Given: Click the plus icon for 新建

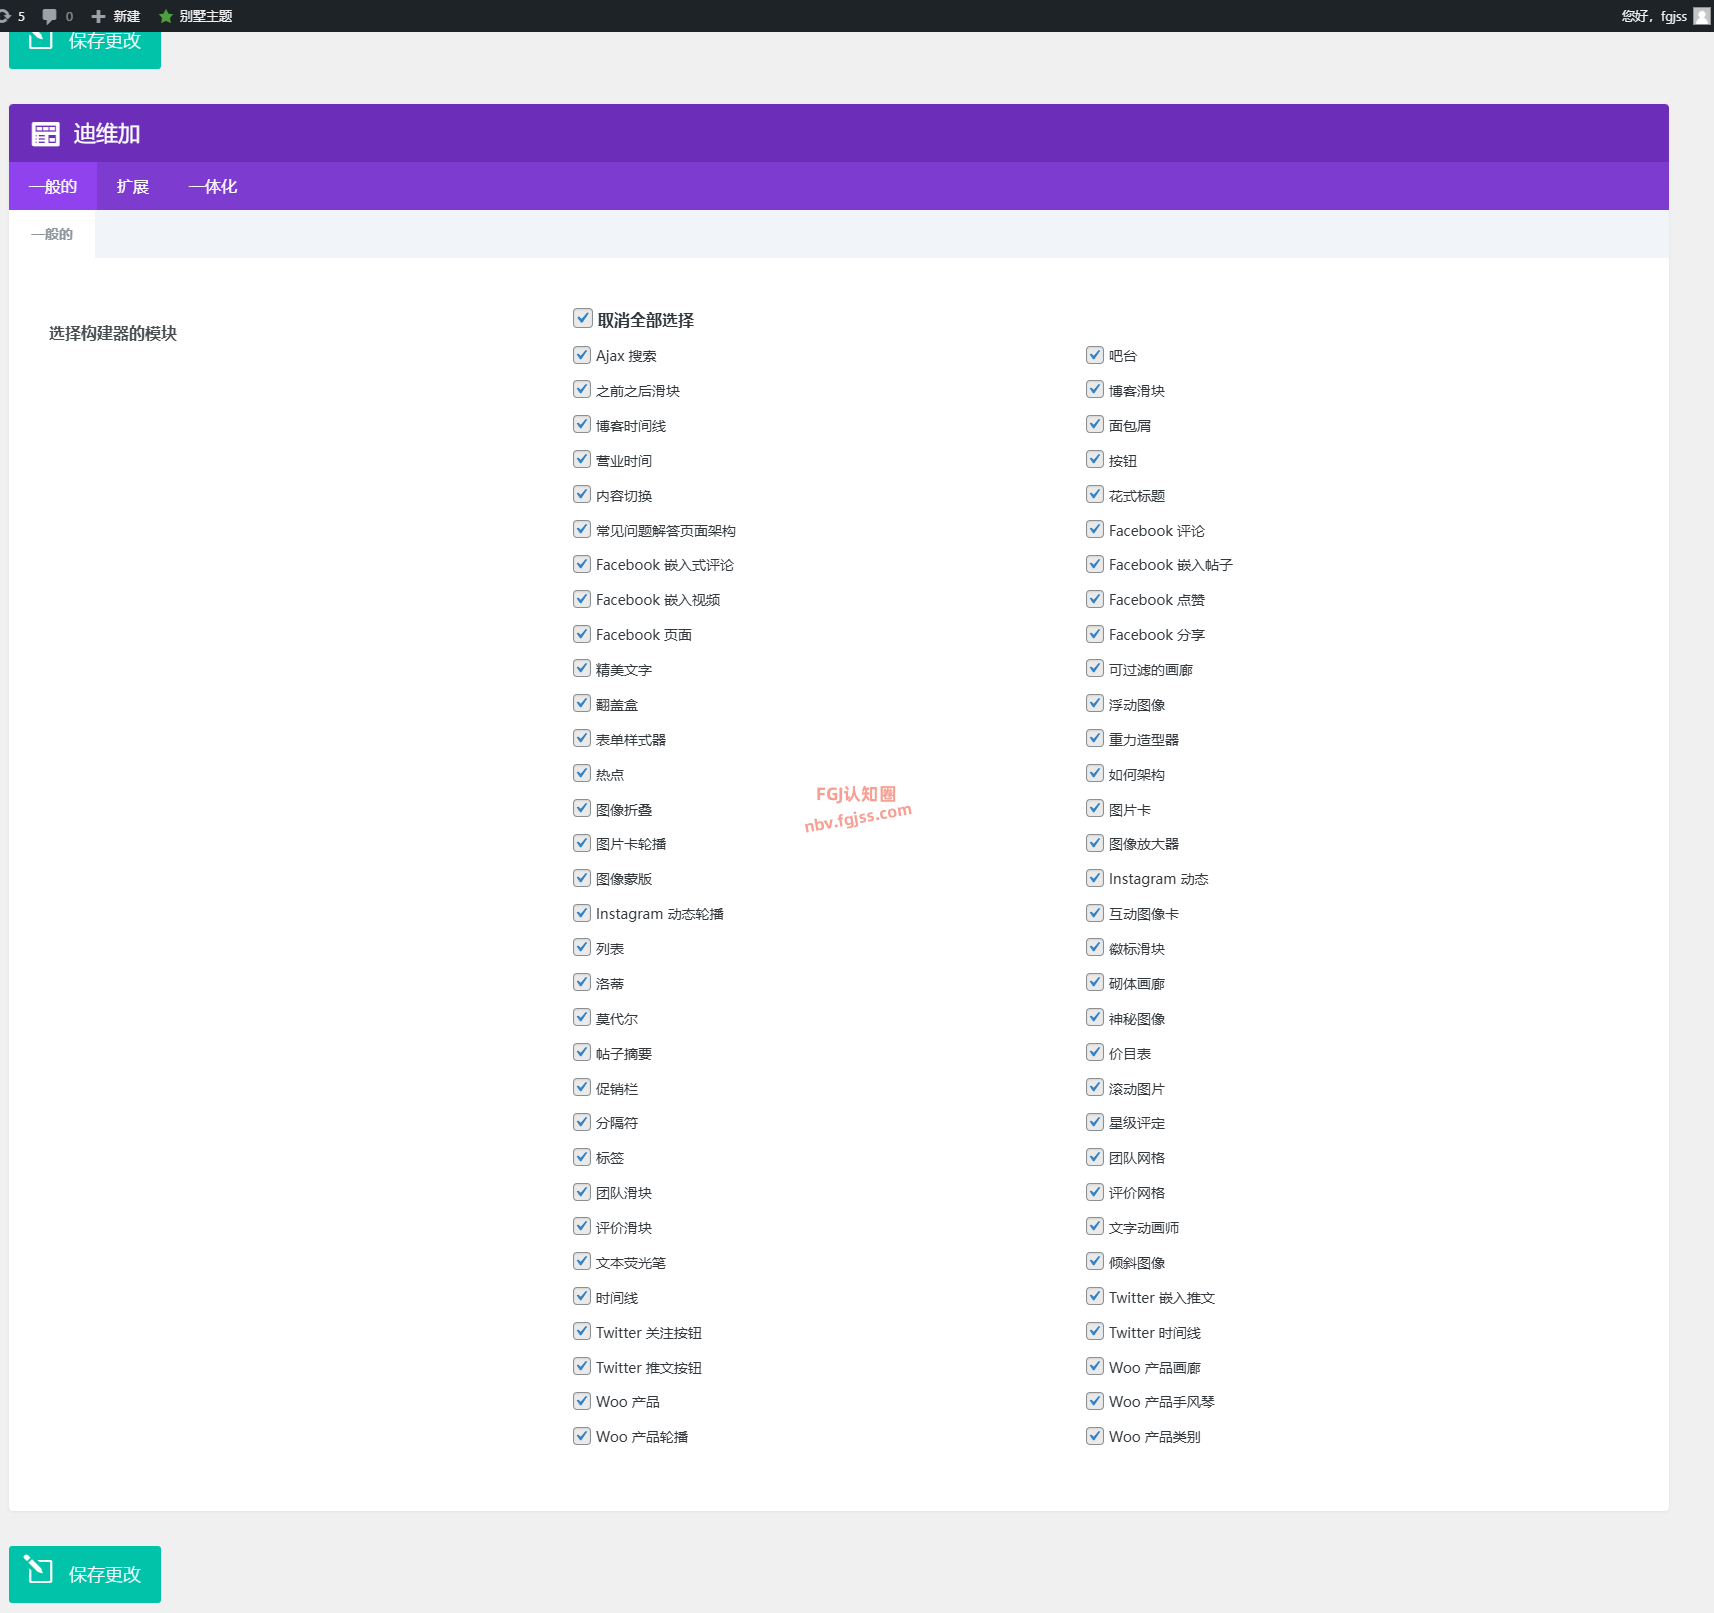Looking at the screenshot, I should pyautogui.click(x=98, y=16).
